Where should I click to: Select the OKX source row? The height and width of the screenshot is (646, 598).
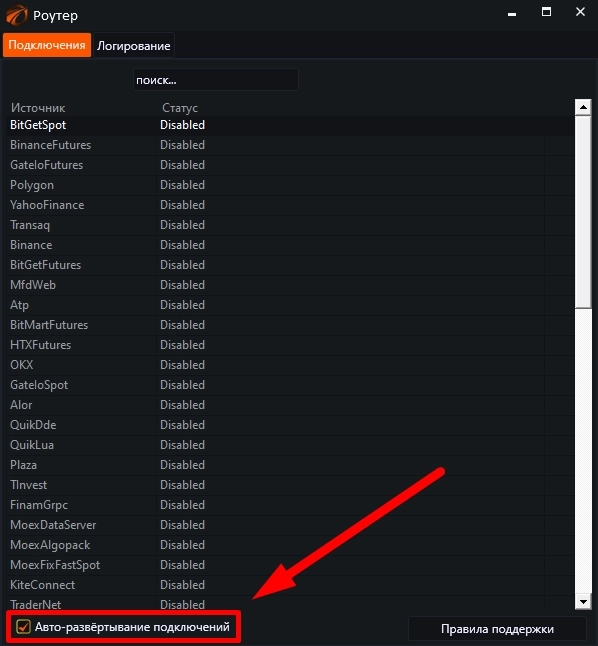pos(290,365)
